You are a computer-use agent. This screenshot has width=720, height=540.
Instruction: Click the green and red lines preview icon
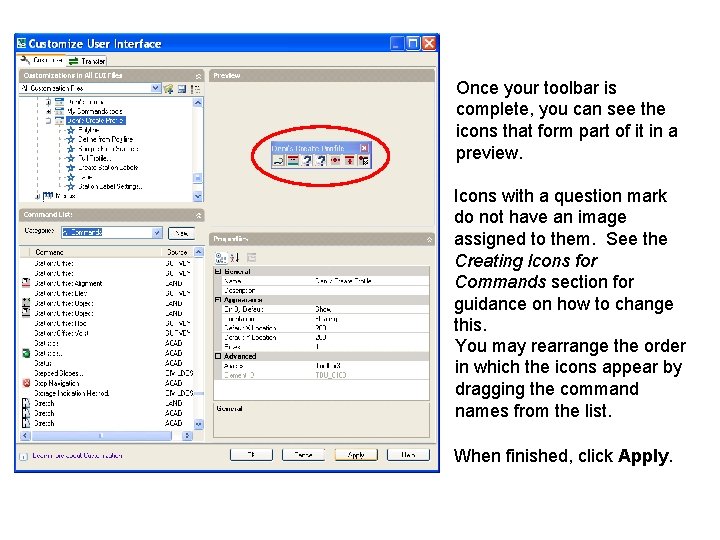(293, 161)
